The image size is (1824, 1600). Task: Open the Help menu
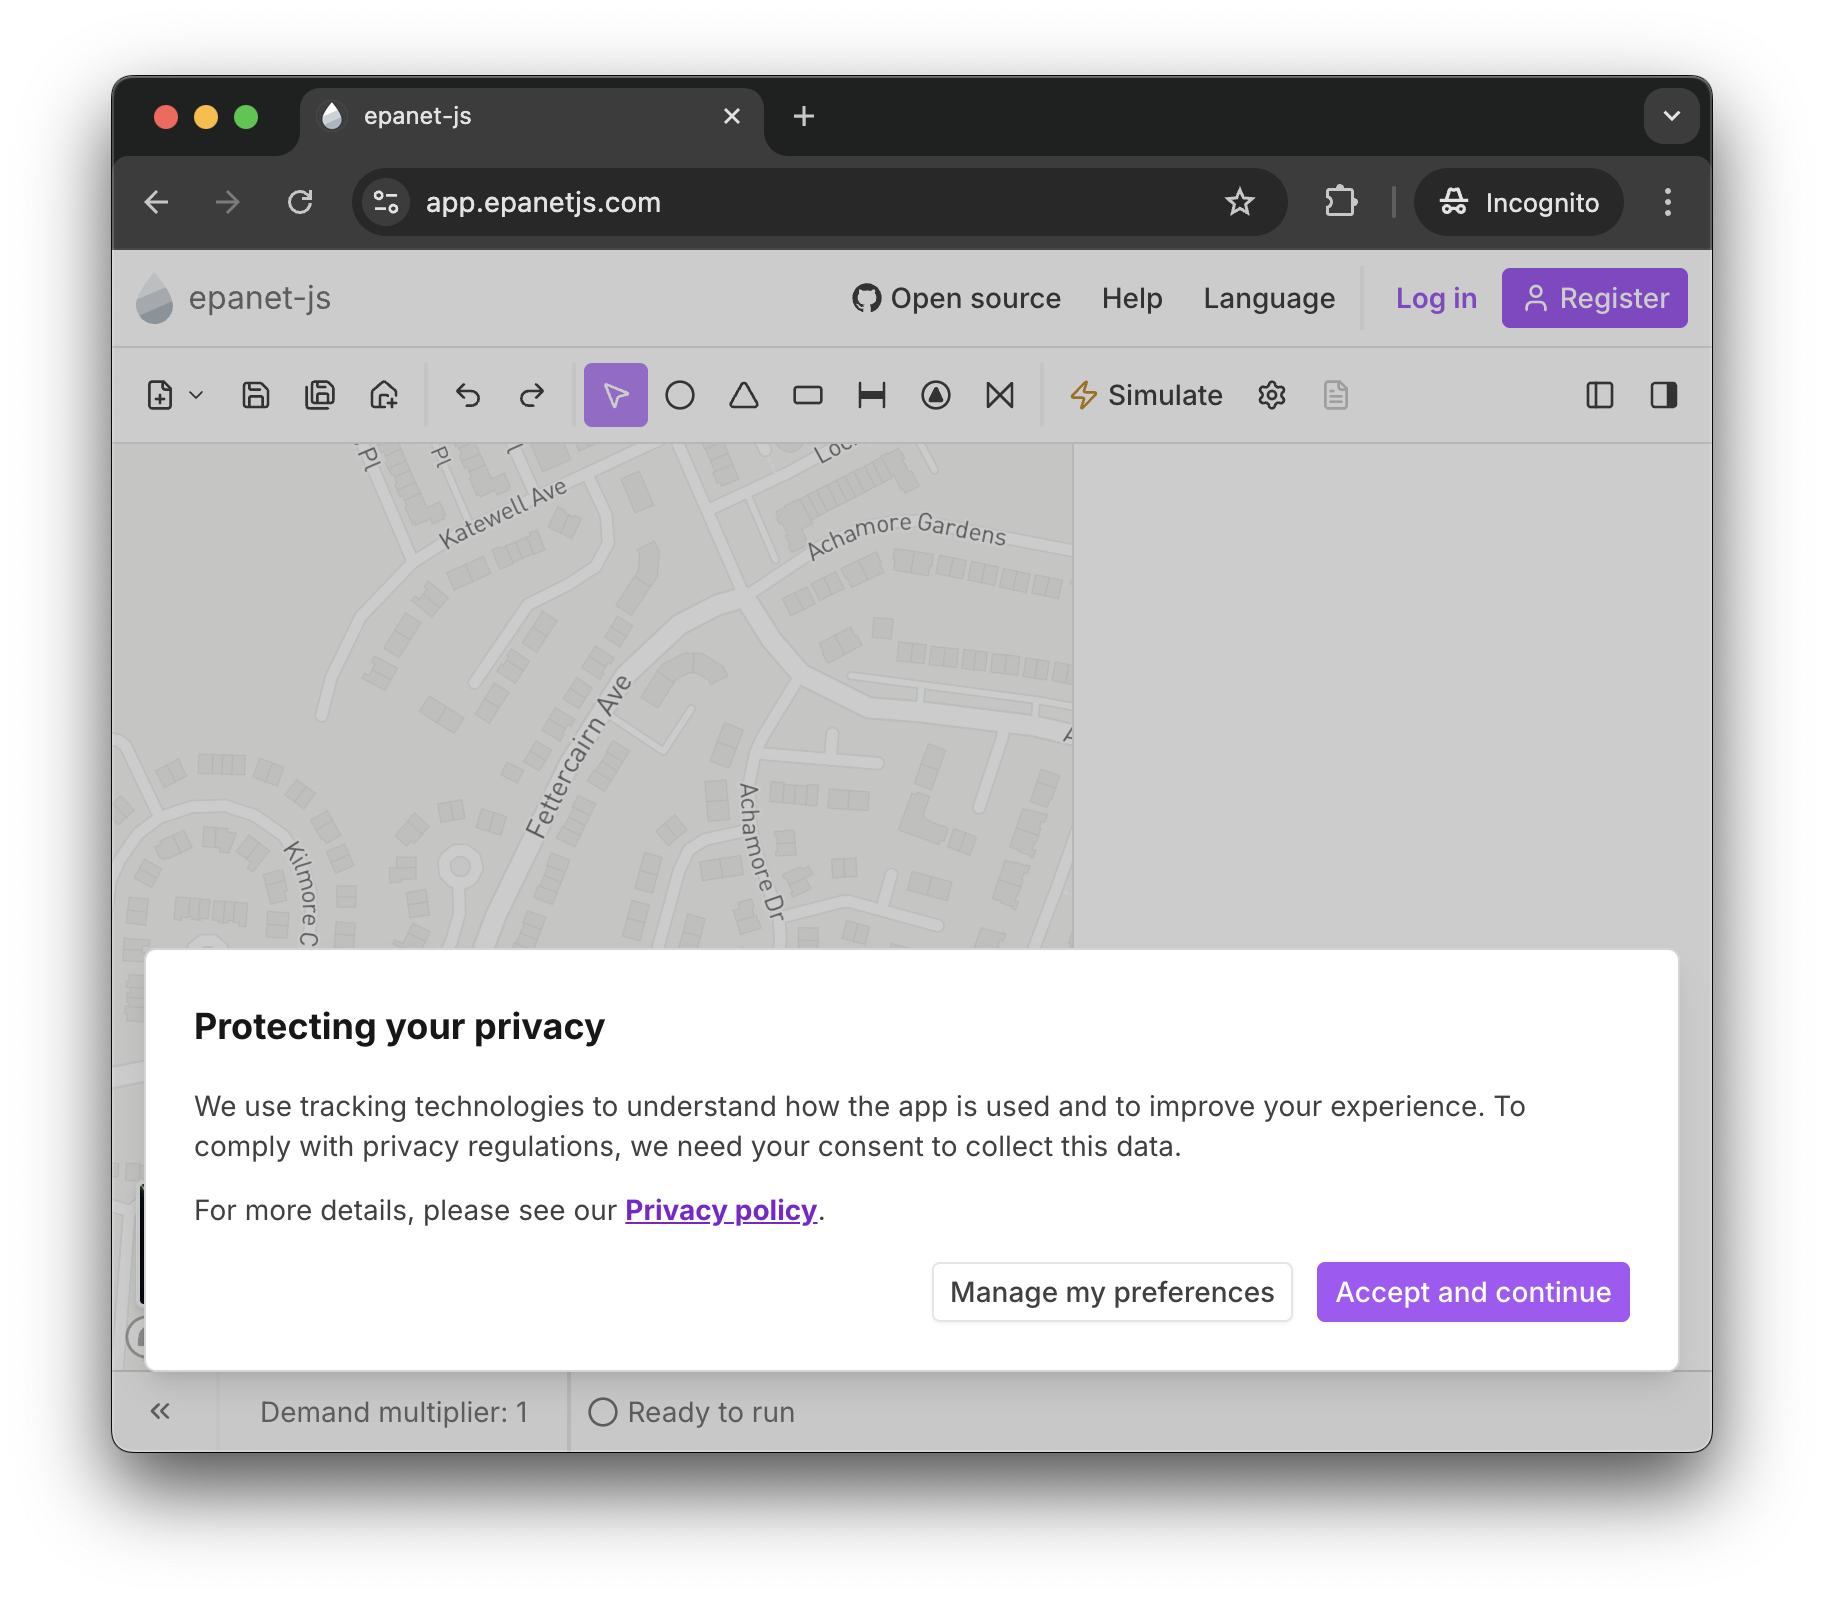1131,298
